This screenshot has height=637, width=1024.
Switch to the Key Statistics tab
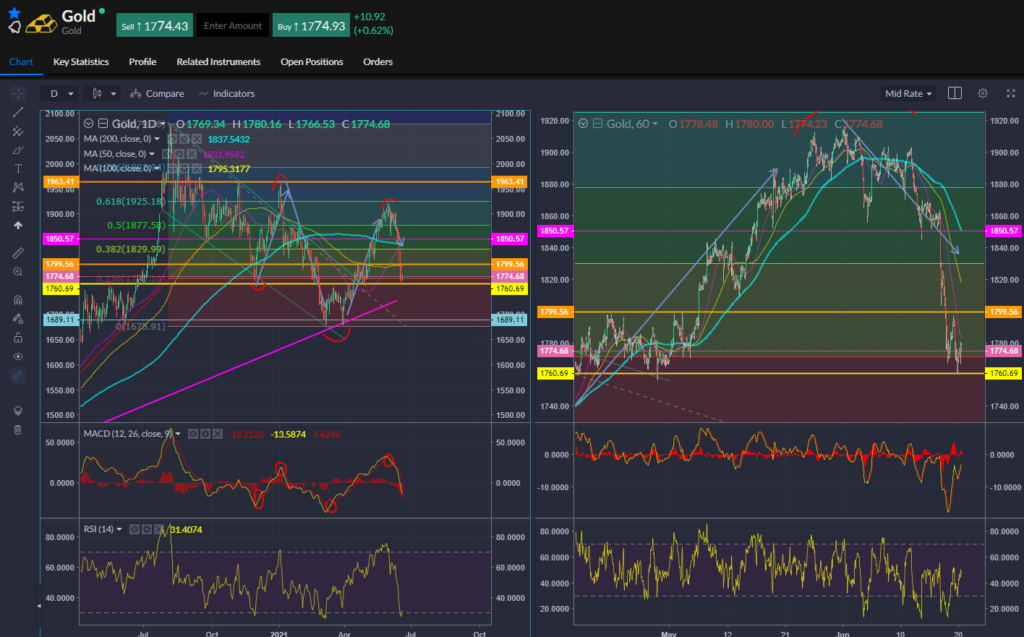(80, 62)
